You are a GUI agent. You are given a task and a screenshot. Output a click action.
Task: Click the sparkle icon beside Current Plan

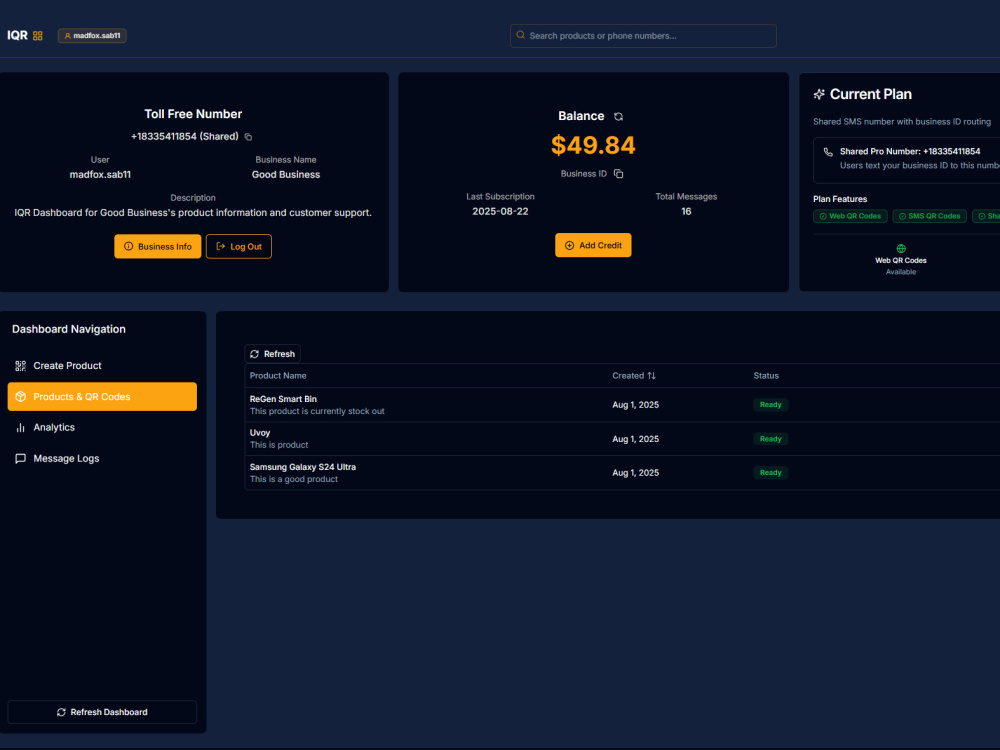[819, 94]
